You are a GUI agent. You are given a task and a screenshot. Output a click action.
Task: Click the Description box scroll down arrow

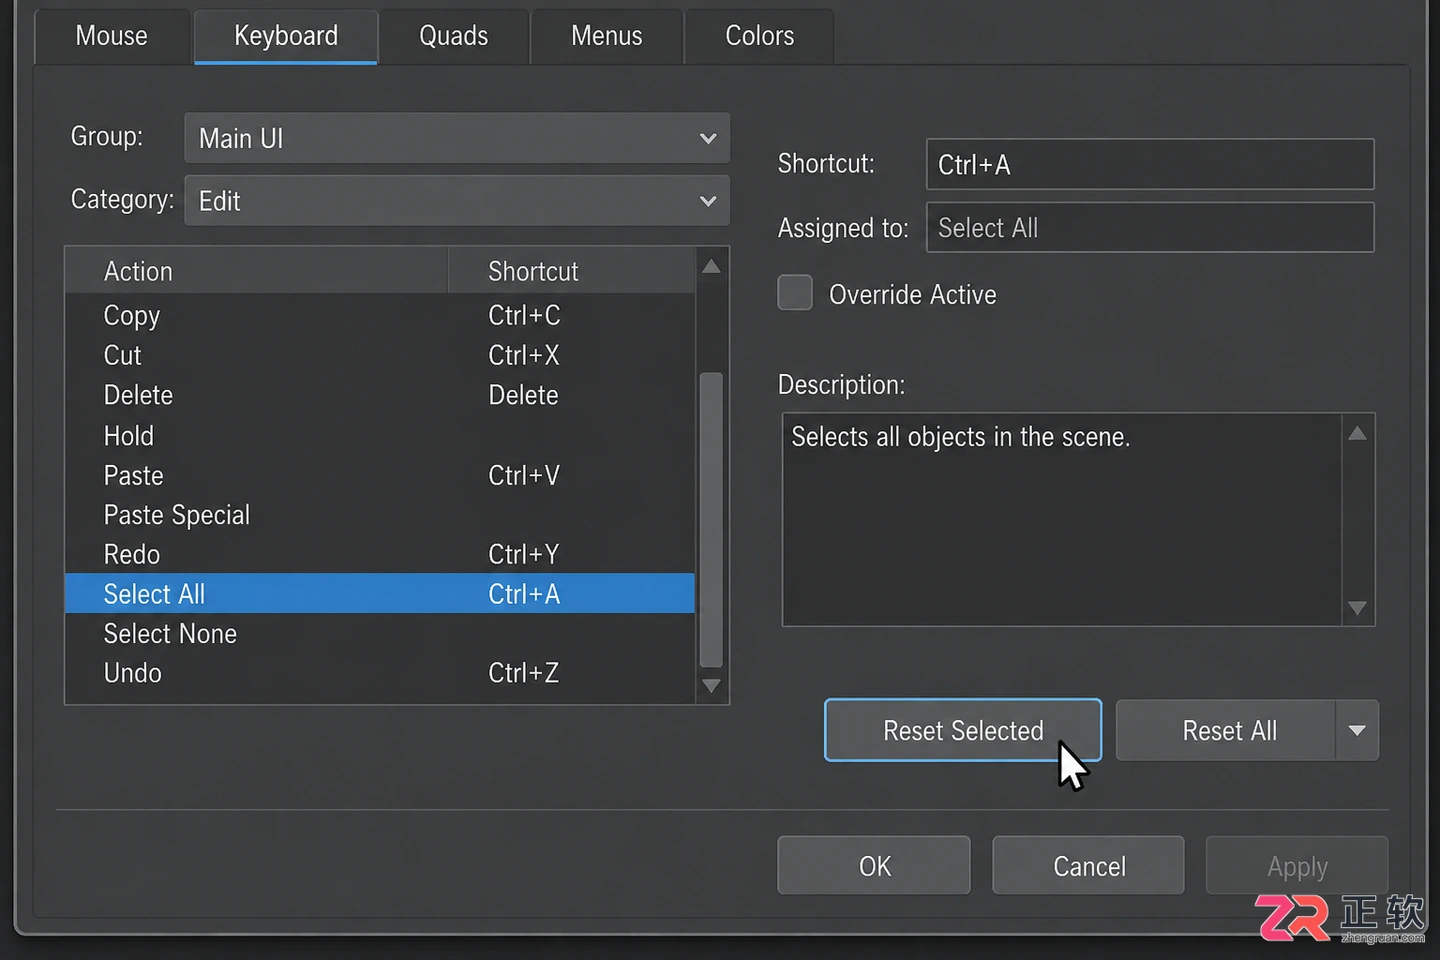click(1357, 608)
